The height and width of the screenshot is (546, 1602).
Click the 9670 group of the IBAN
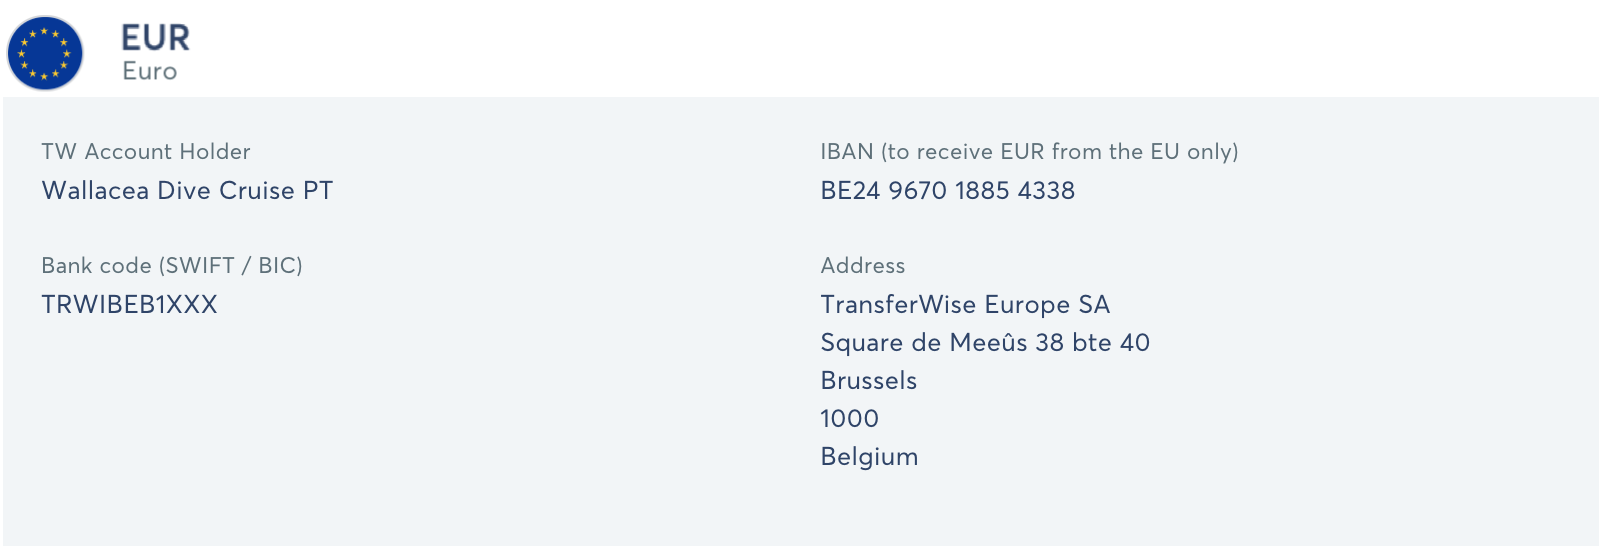[x=917, y=191]
